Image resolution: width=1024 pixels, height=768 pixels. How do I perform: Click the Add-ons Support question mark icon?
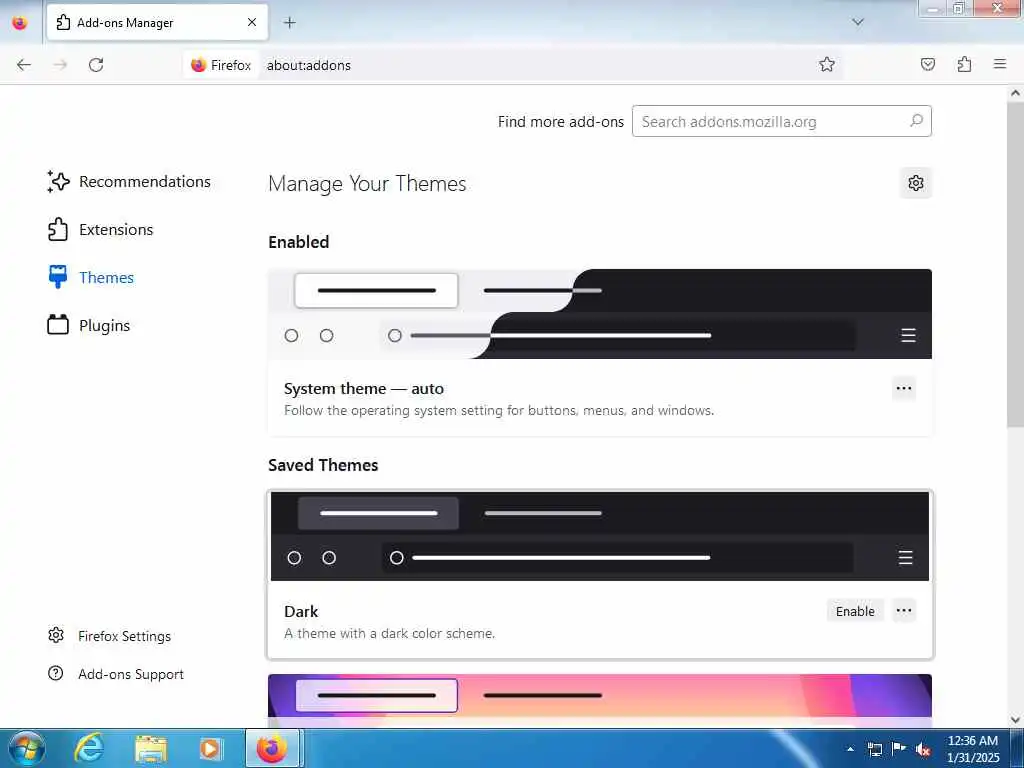tap(56, 673)
